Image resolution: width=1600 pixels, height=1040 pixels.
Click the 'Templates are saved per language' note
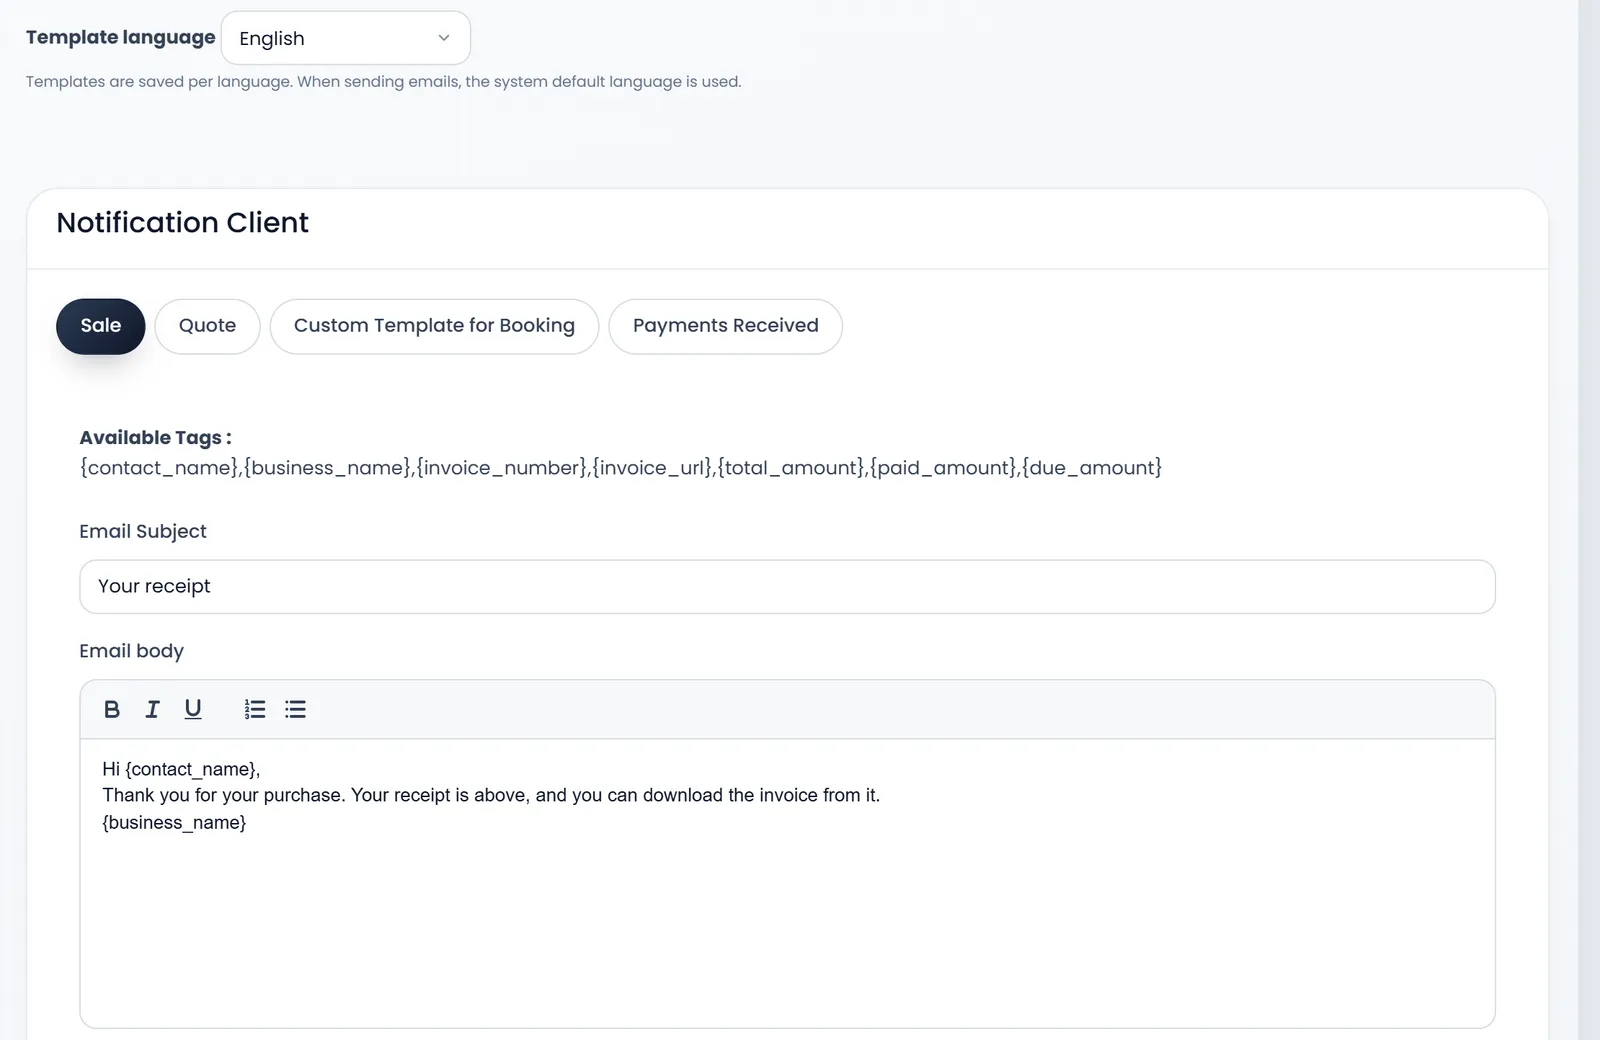[383, 82]
